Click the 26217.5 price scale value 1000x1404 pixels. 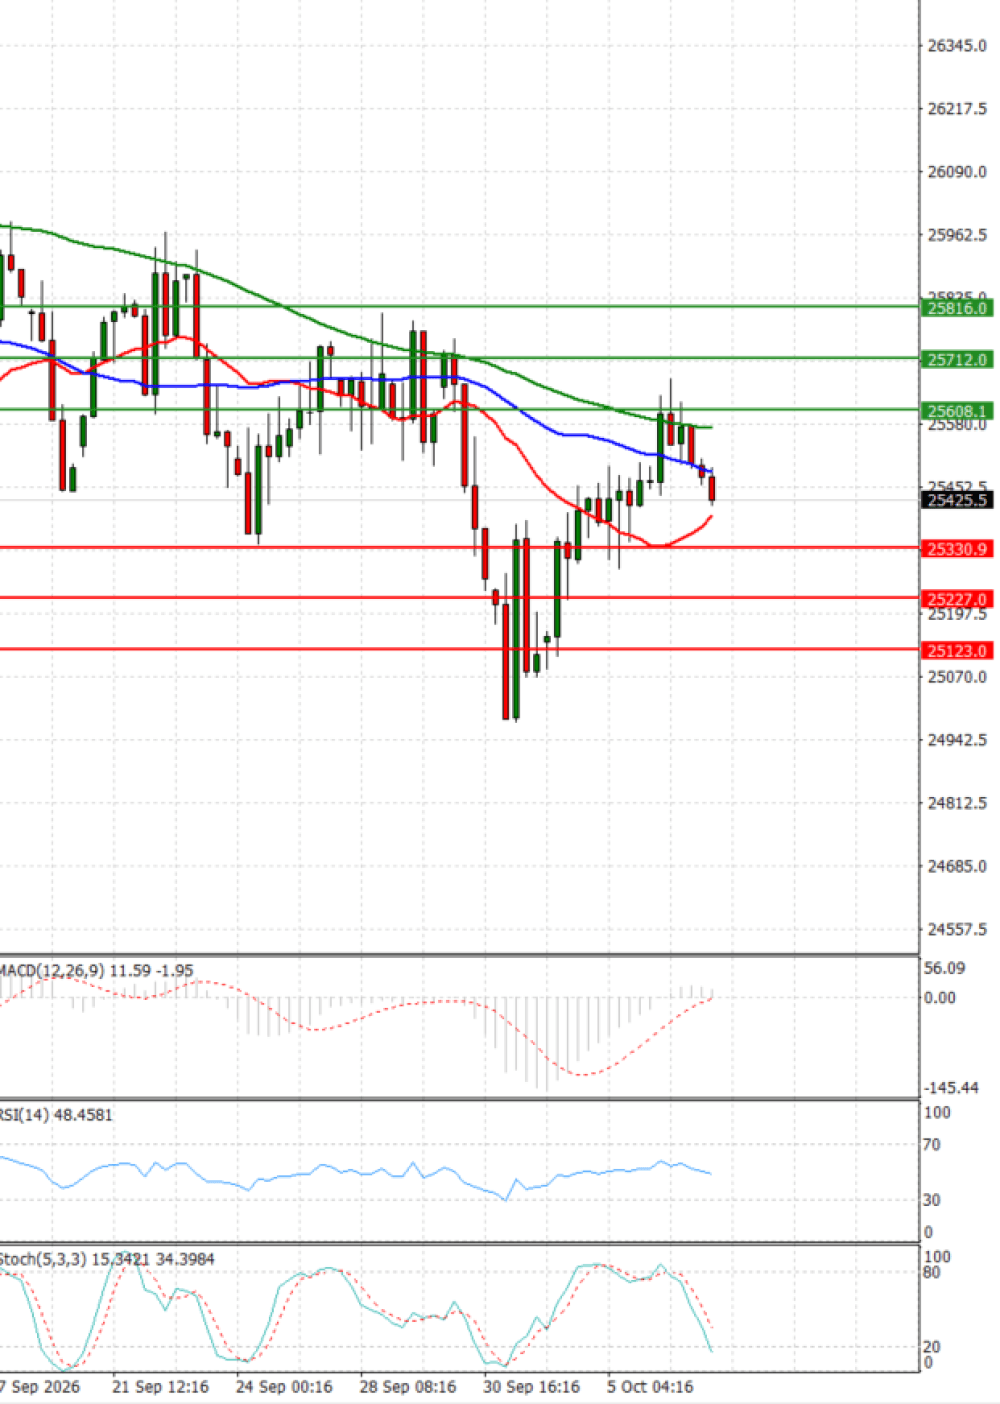click(957, 109)
